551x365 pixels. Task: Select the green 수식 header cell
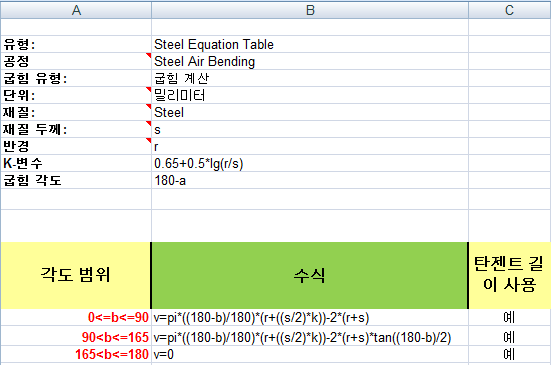310,275
